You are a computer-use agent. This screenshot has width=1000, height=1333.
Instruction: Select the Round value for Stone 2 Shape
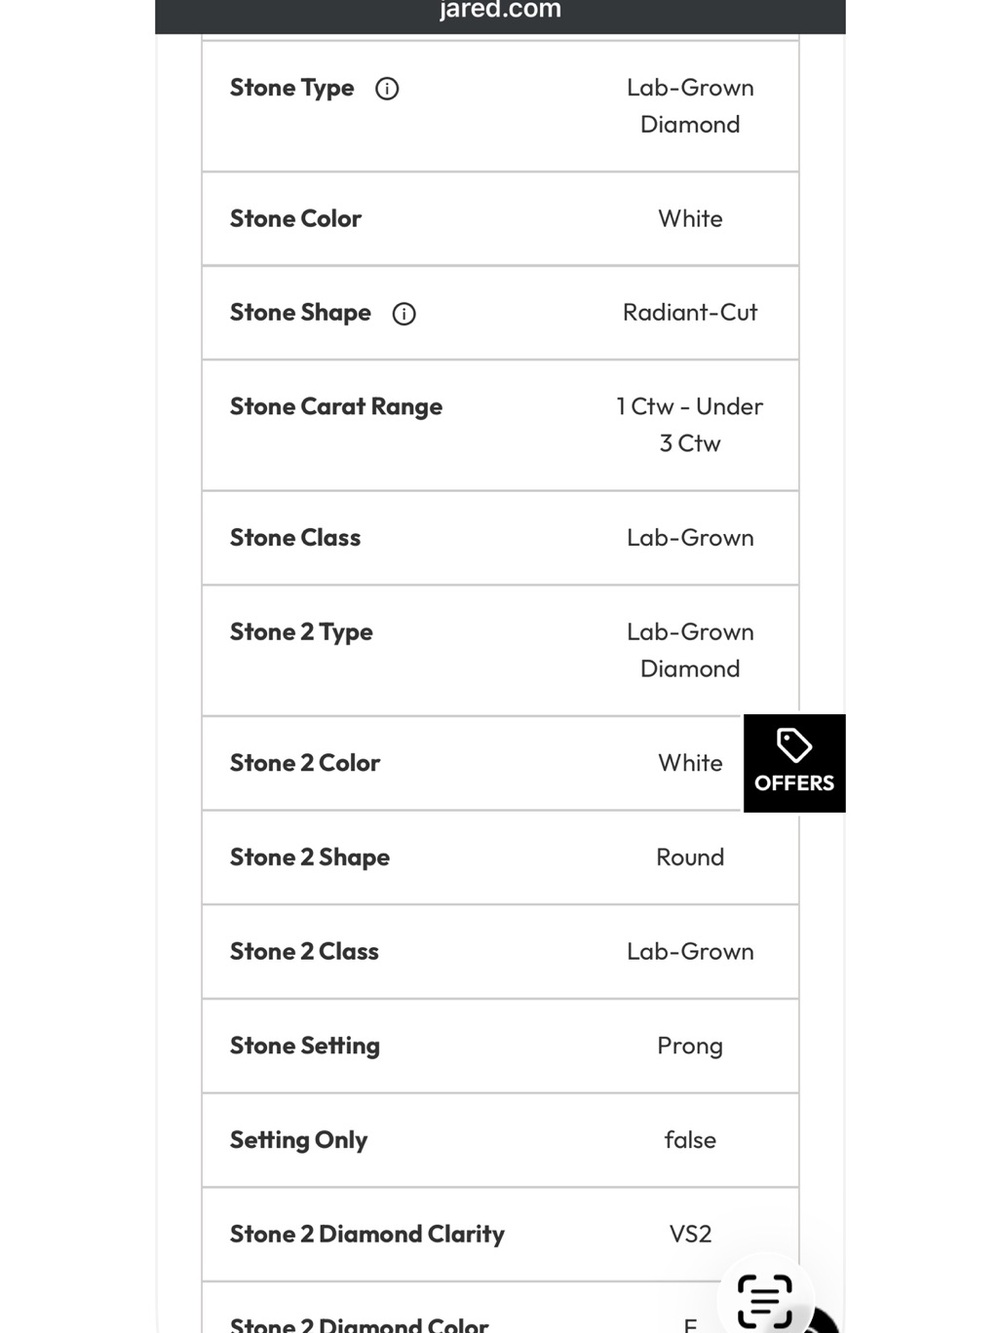click(690, 857)
